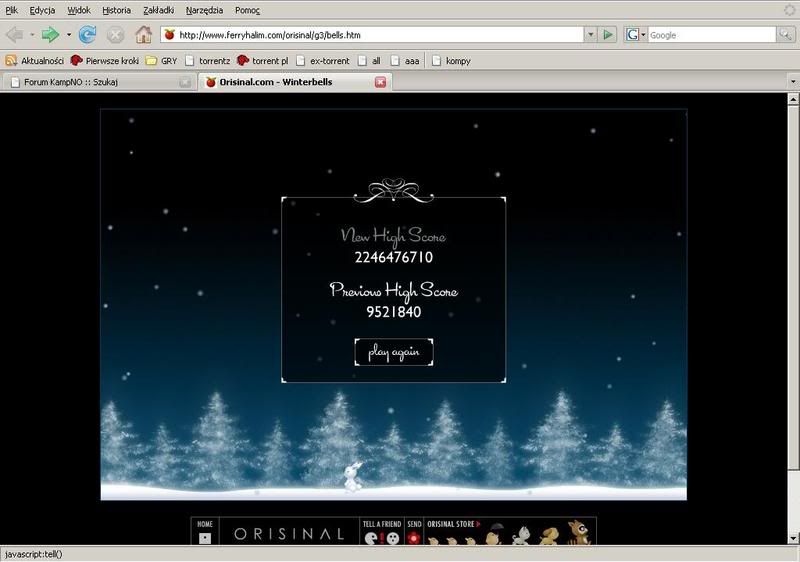Image resolution: width=800 pixels, height=562 pixels.
Task: Open the Zakładki menu
Action: 159,10
